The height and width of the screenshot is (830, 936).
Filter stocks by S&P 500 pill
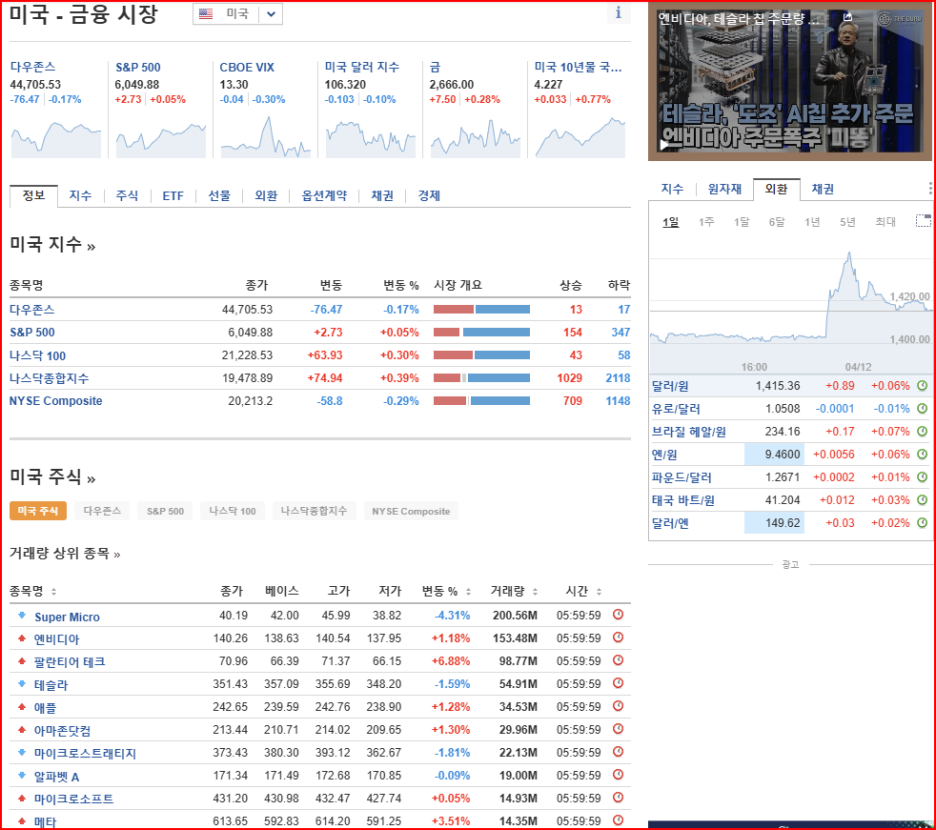click(165, 511)
